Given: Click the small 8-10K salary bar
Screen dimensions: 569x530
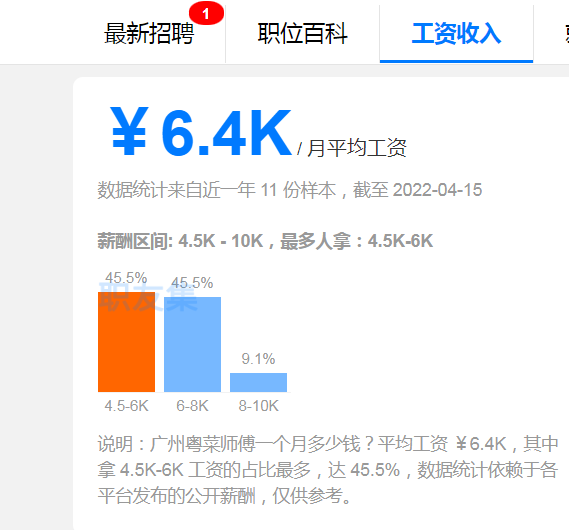Looking at the screenshot, I should coord(258,382).
